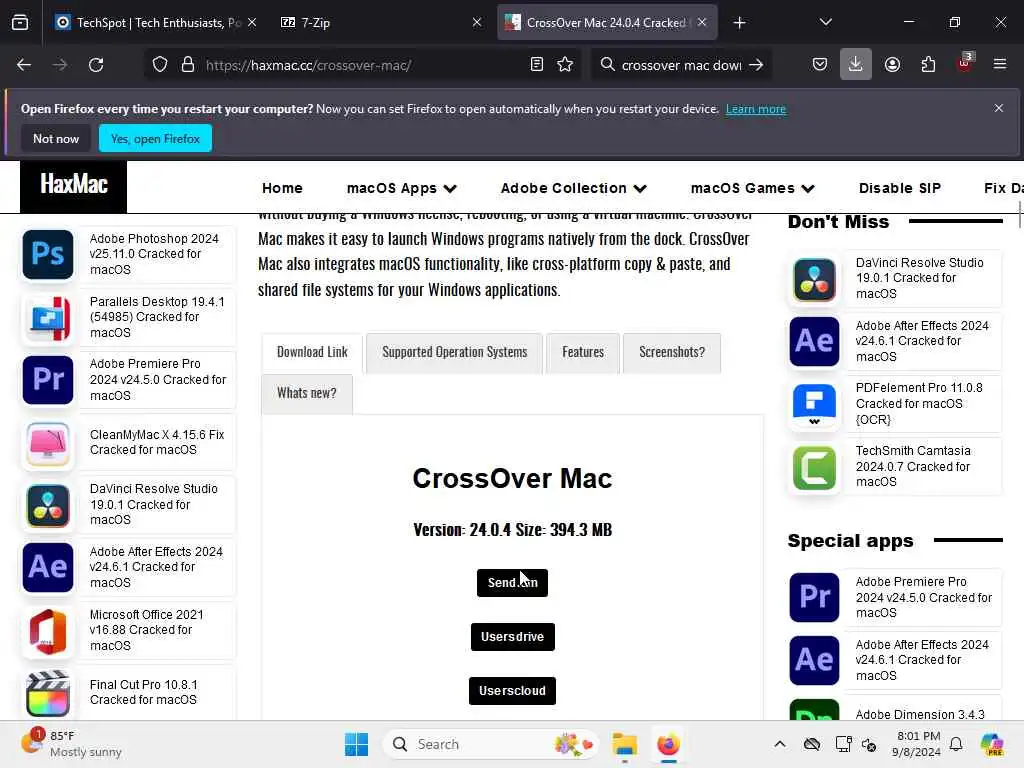Click the Not now button
The height and width of the screenshot is (768, 1024).
click(x=56, y=138)
